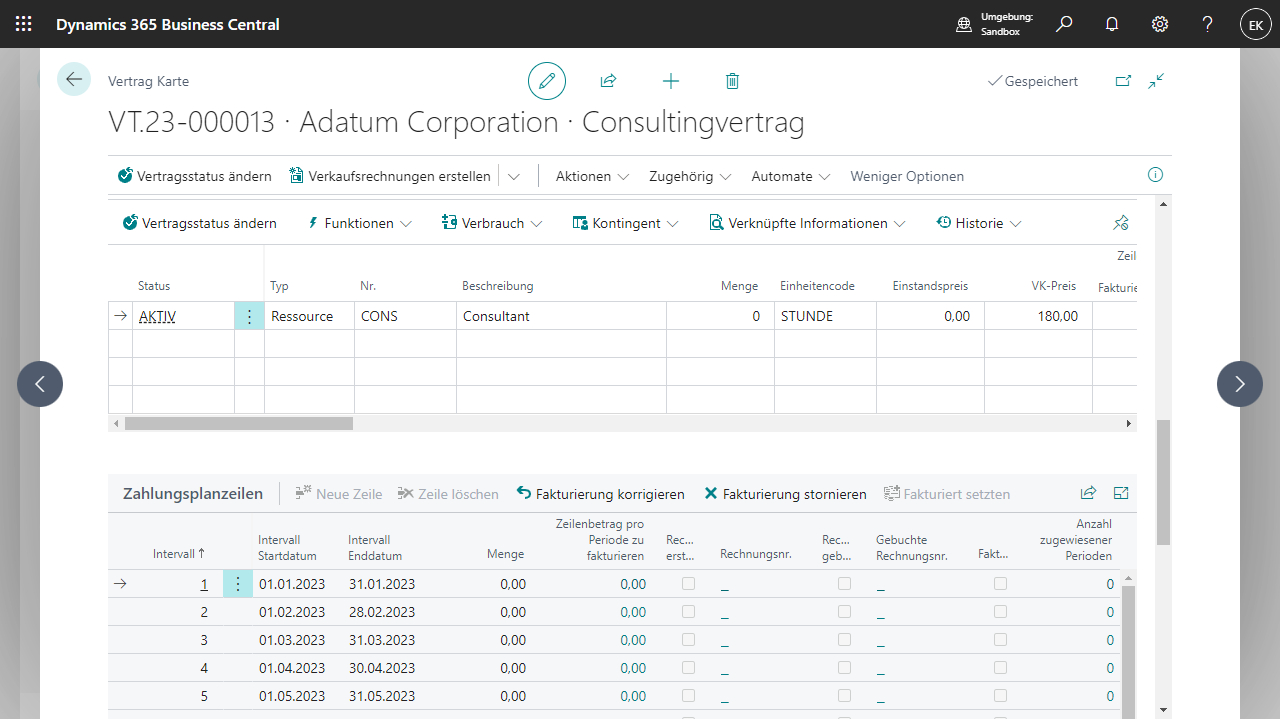Share the Zahlungsplanzeilen list

coord(1088,493)
